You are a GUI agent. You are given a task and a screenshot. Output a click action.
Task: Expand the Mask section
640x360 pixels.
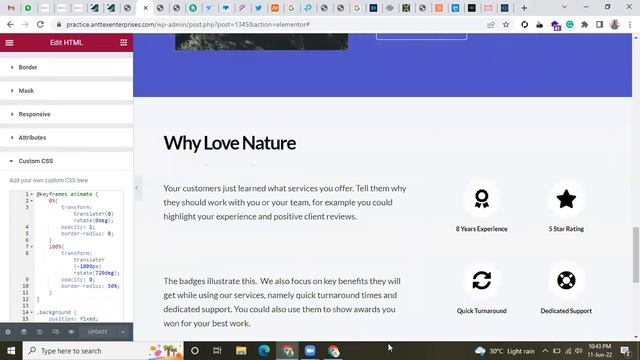pyautogui.click(x=67, y=91)
